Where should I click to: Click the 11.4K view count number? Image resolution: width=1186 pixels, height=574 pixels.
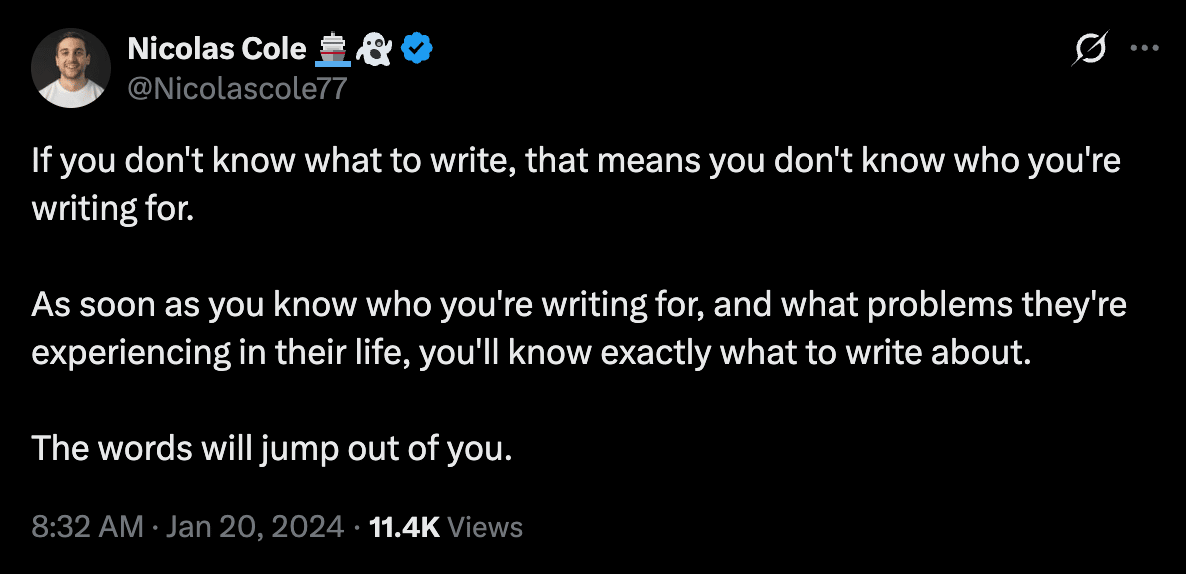tap(404, 527)
